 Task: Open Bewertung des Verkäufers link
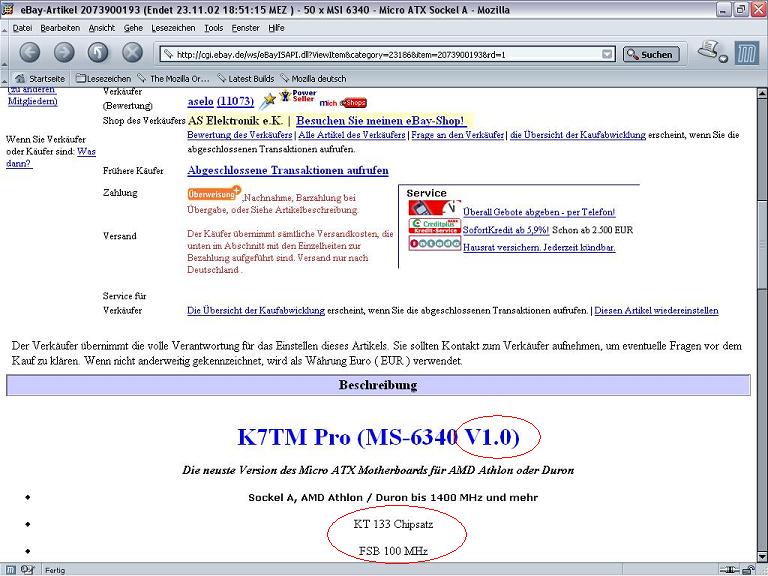[x=240, y=135]
